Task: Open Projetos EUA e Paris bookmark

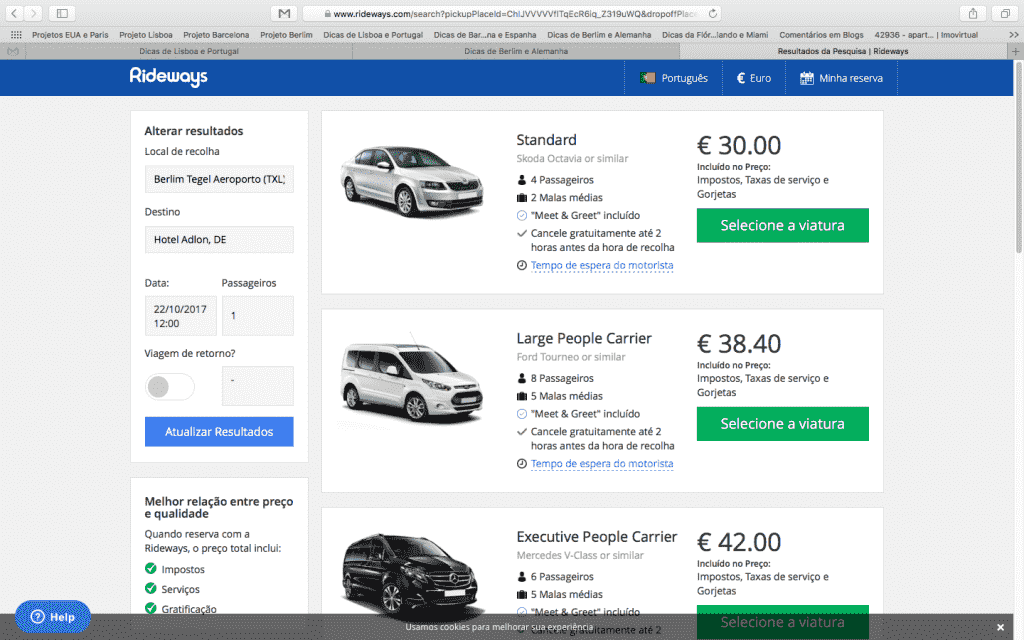Action: [70, 35]
